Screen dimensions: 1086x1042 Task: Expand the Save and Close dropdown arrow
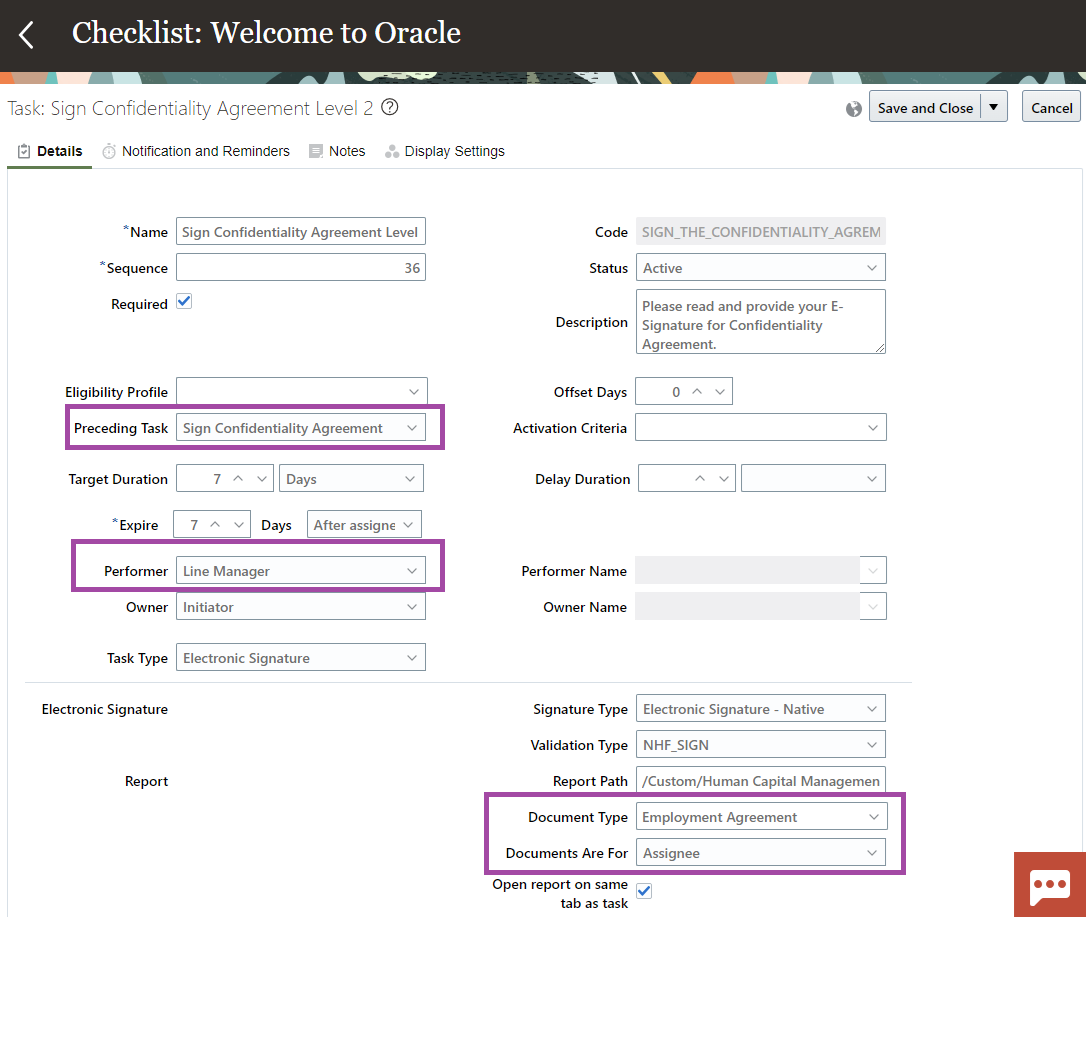(993, 107)
